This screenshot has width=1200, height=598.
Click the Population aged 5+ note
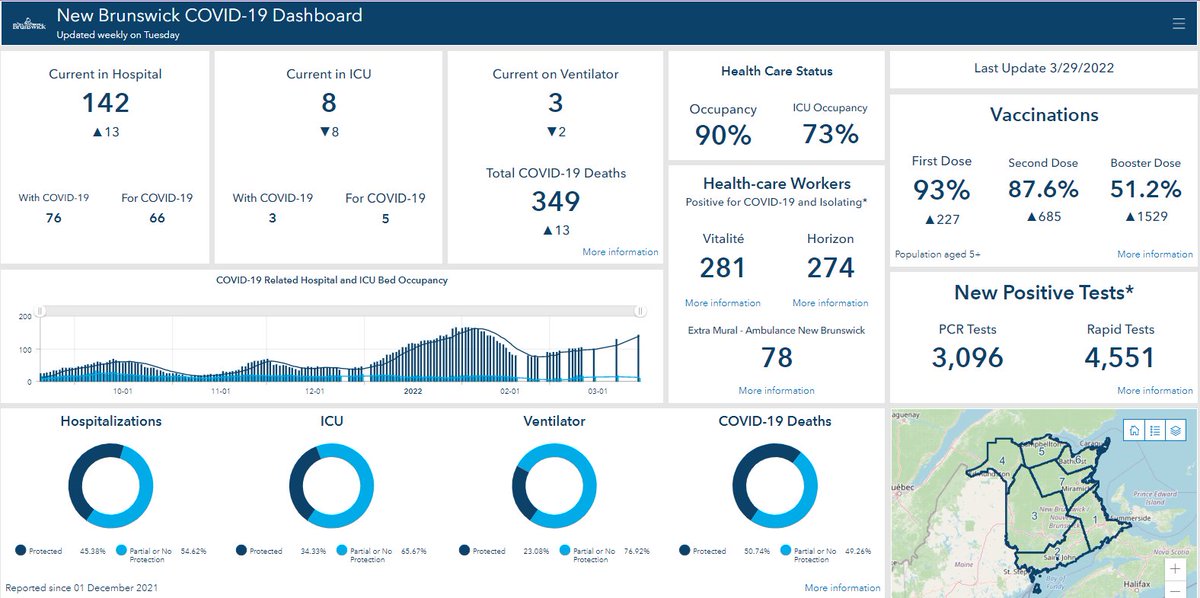point(938,255)
